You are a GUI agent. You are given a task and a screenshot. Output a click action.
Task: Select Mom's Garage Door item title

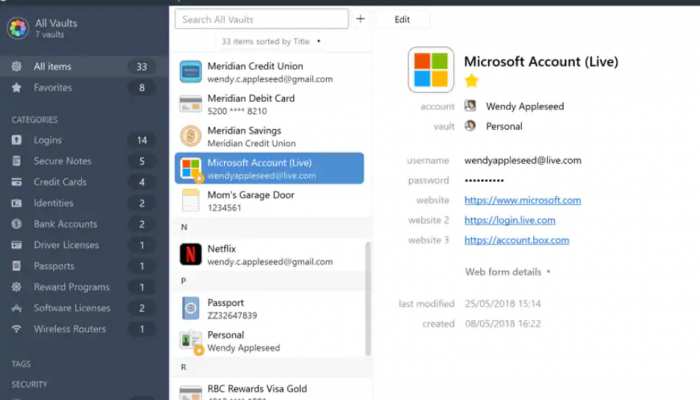pyautogui.click(x=251, y=195)
